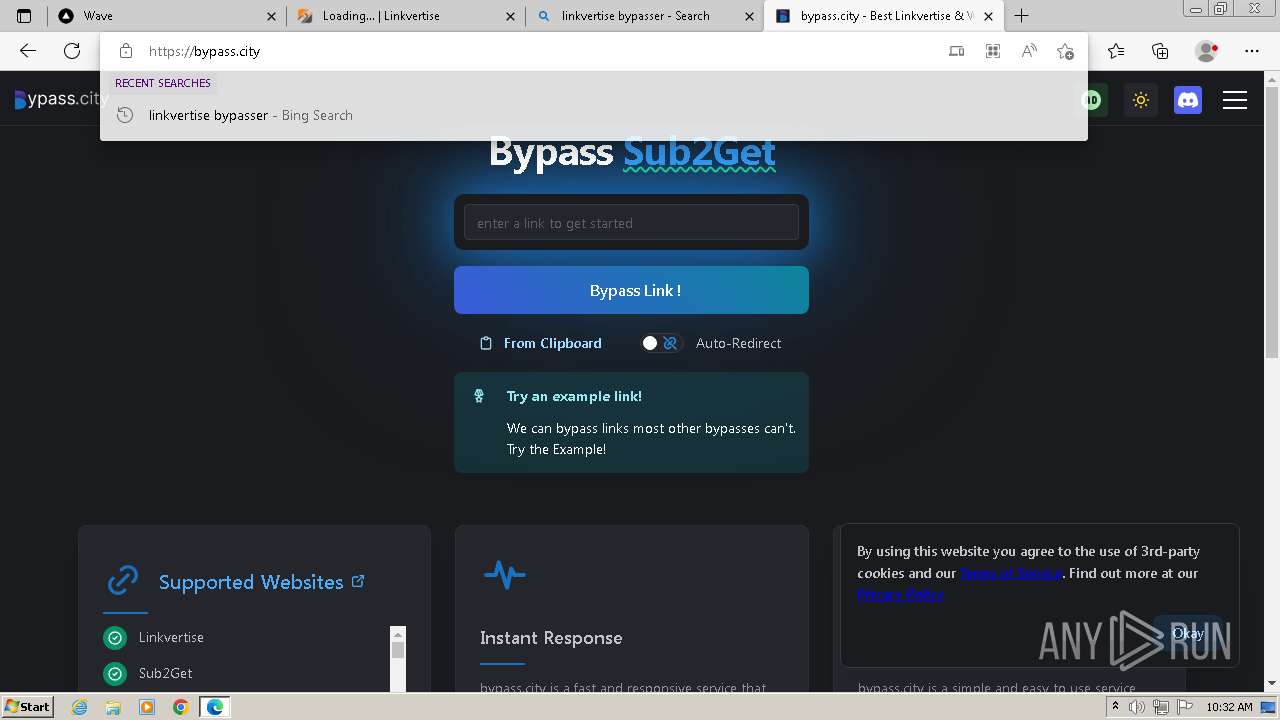1280x720 pixels.
Task: View site information lock icon
Action: coord(125,51)
